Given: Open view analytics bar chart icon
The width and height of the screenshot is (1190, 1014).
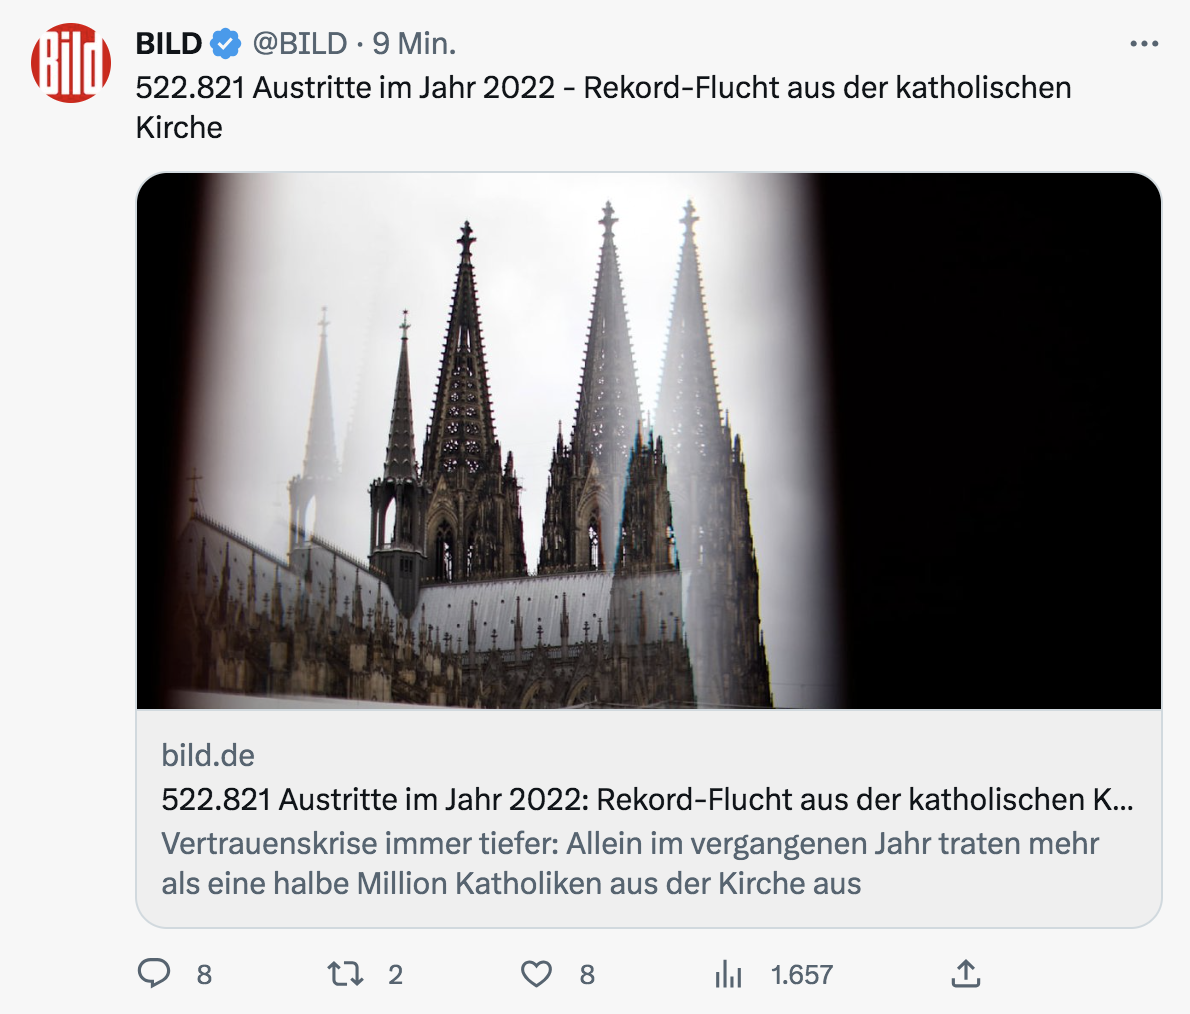Looking at the screenshot, I should [x=729, y=974].
